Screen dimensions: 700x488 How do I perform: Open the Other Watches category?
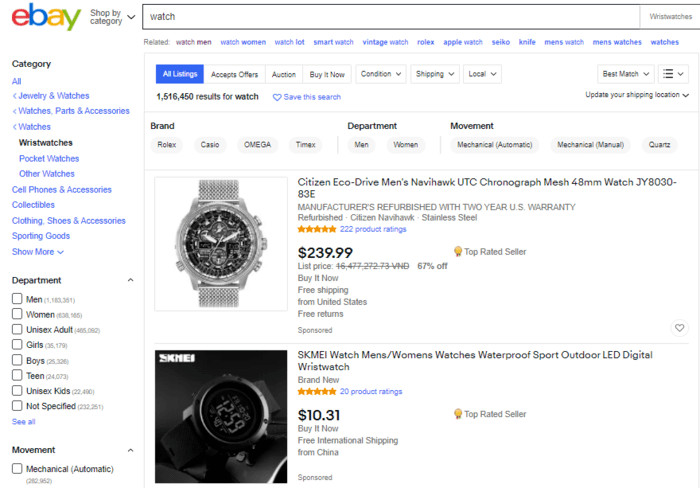[47, 174]
